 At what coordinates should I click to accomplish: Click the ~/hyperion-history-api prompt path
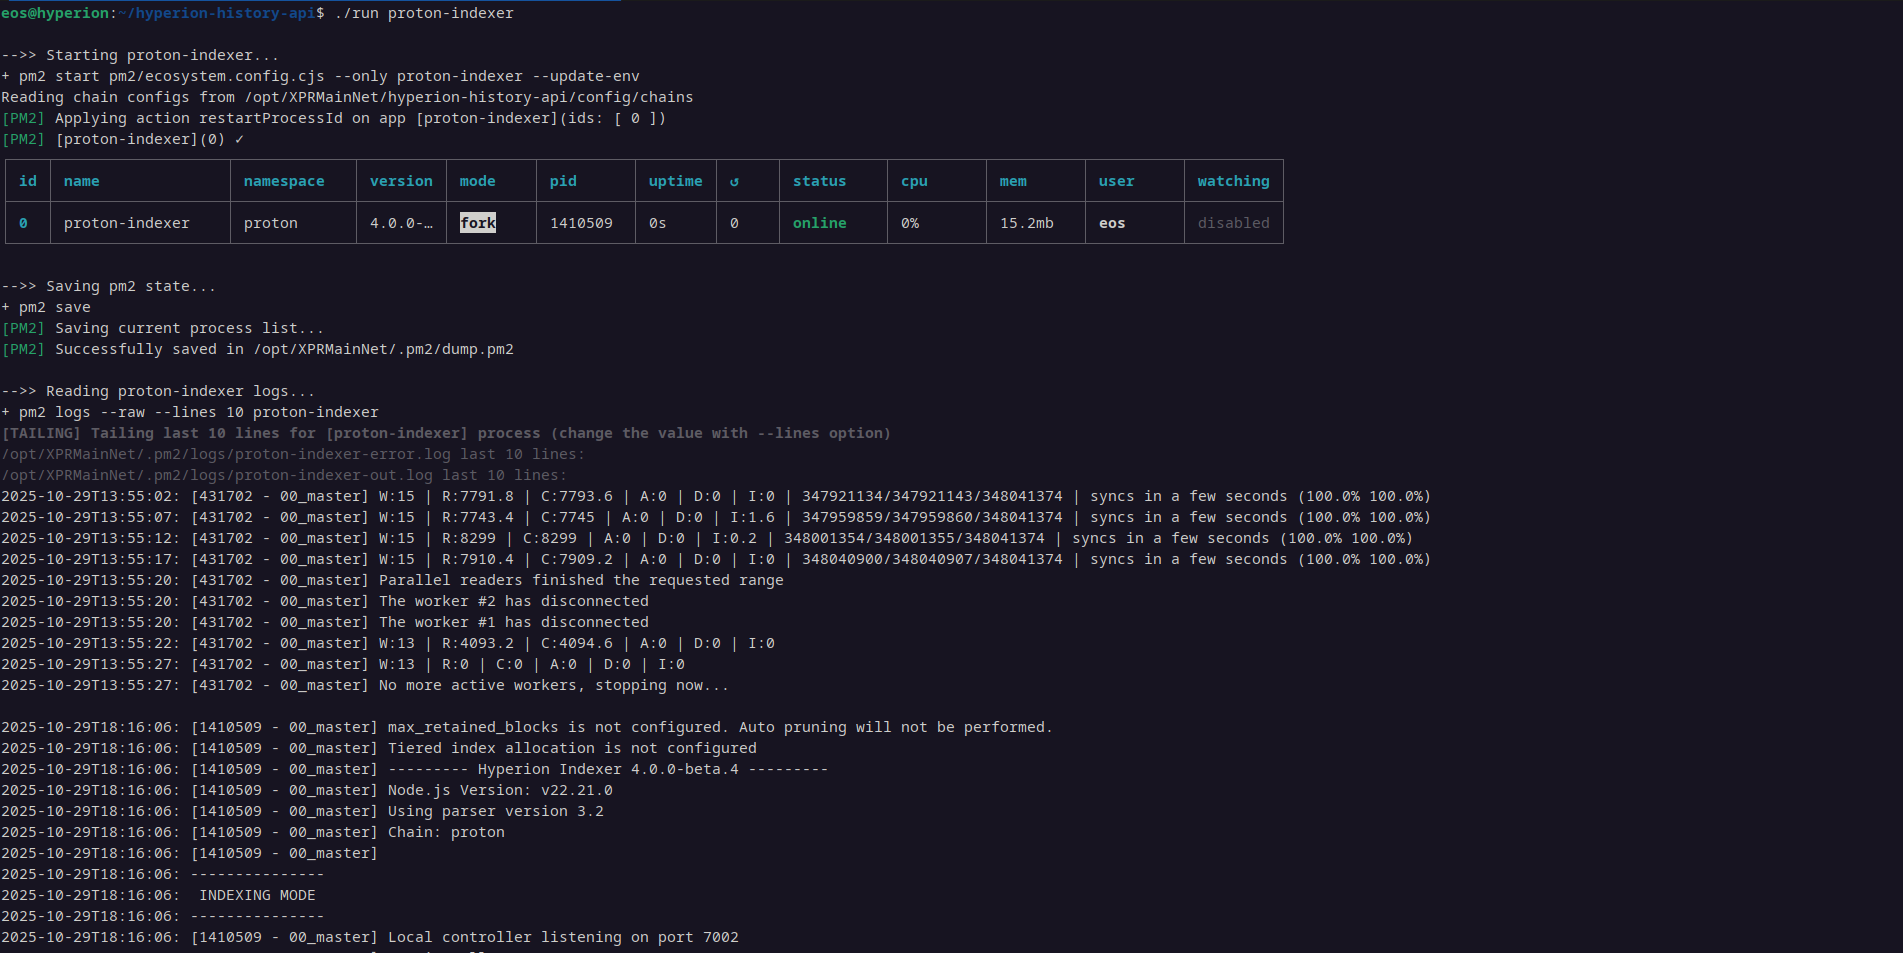[221, 13]
